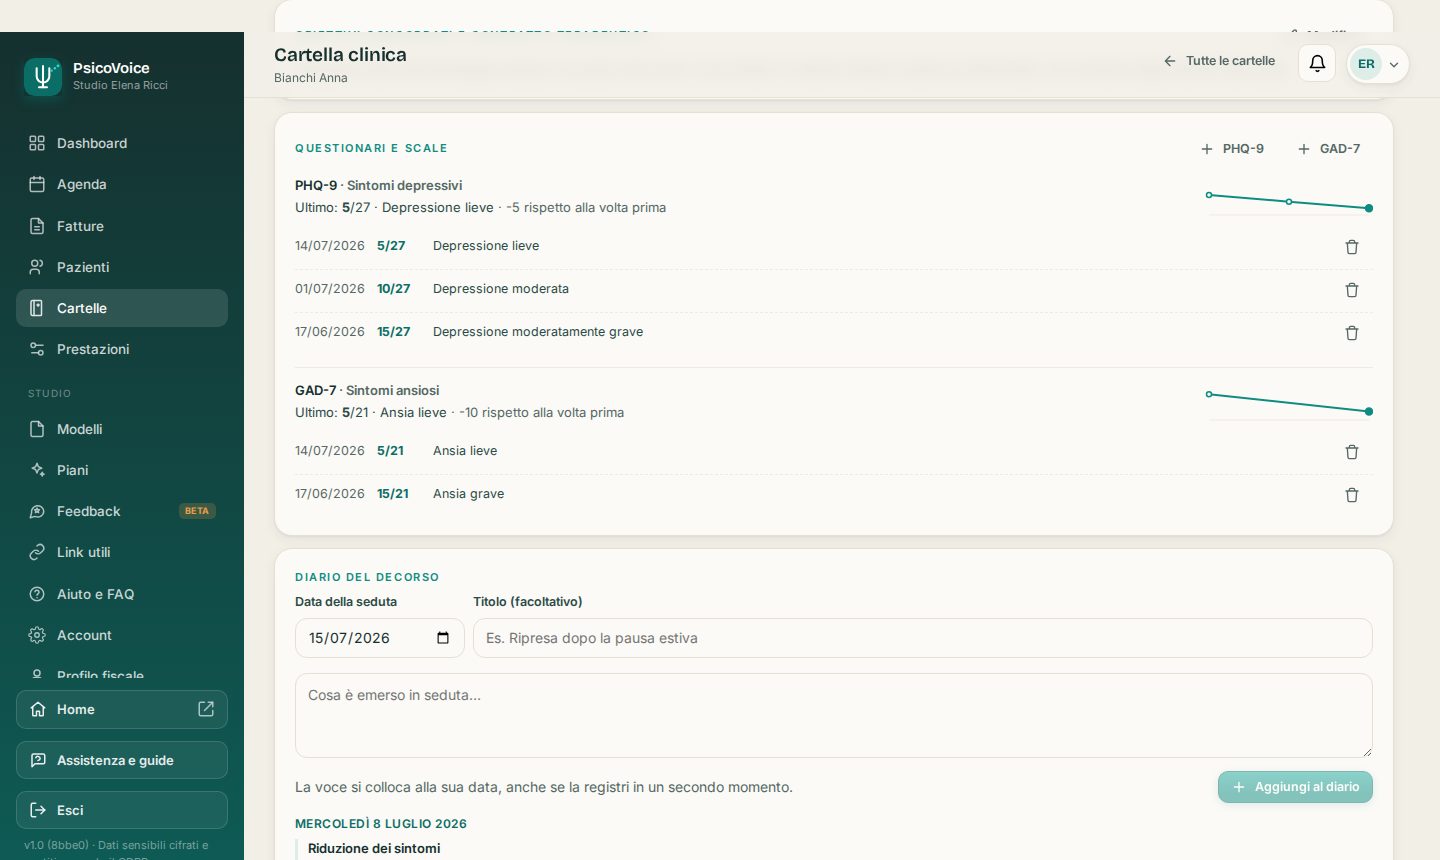This screenshot has height=860, width=1440.
Task: Open Fatture section
Action: tap(122, 226)
